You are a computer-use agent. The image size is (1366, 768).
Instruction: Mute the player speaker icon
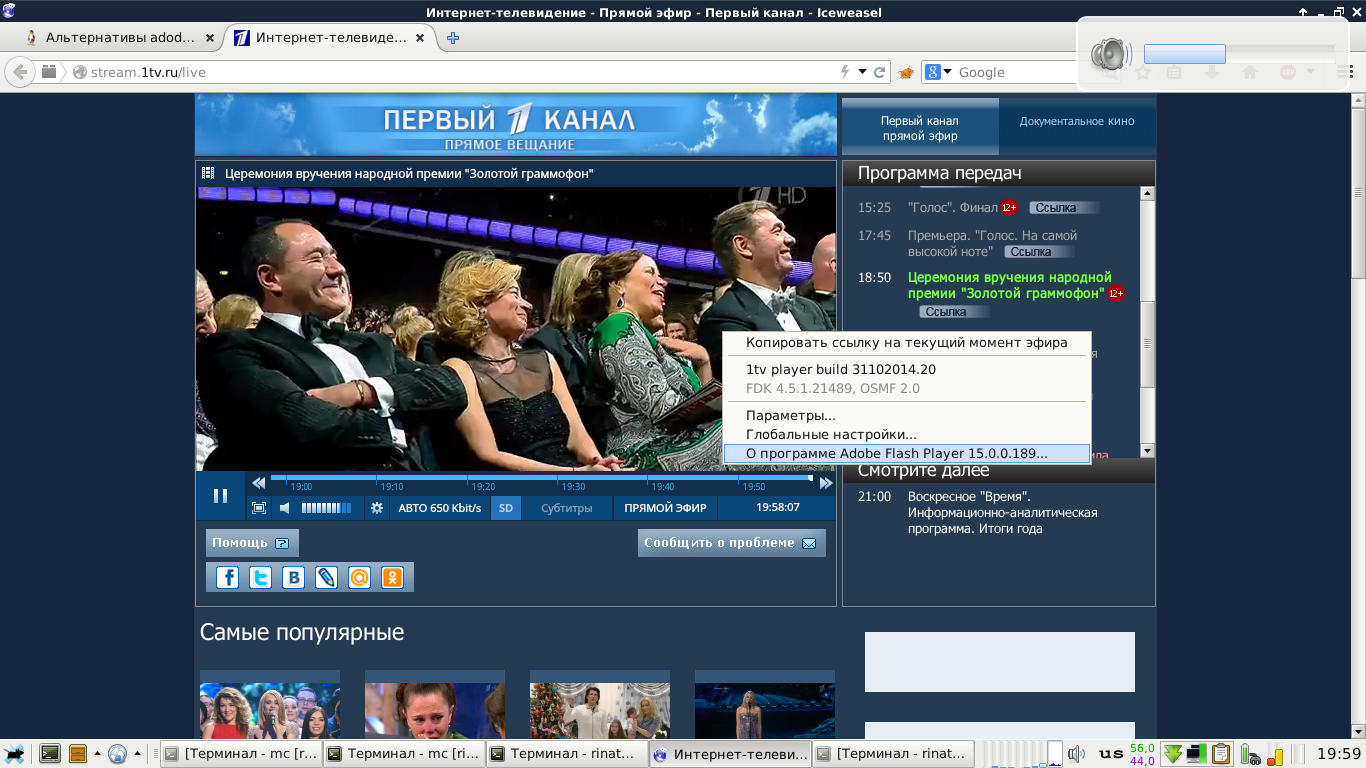(x=285, y=508)
